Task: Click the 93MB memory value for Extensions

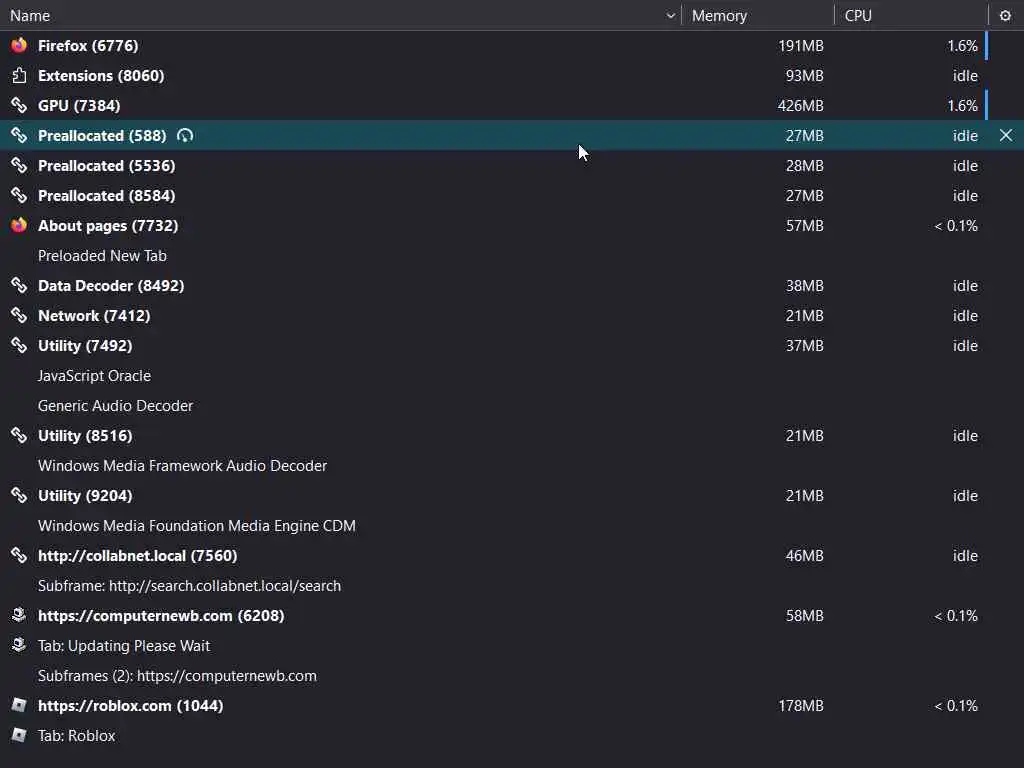Action: (x=805, y=75)
